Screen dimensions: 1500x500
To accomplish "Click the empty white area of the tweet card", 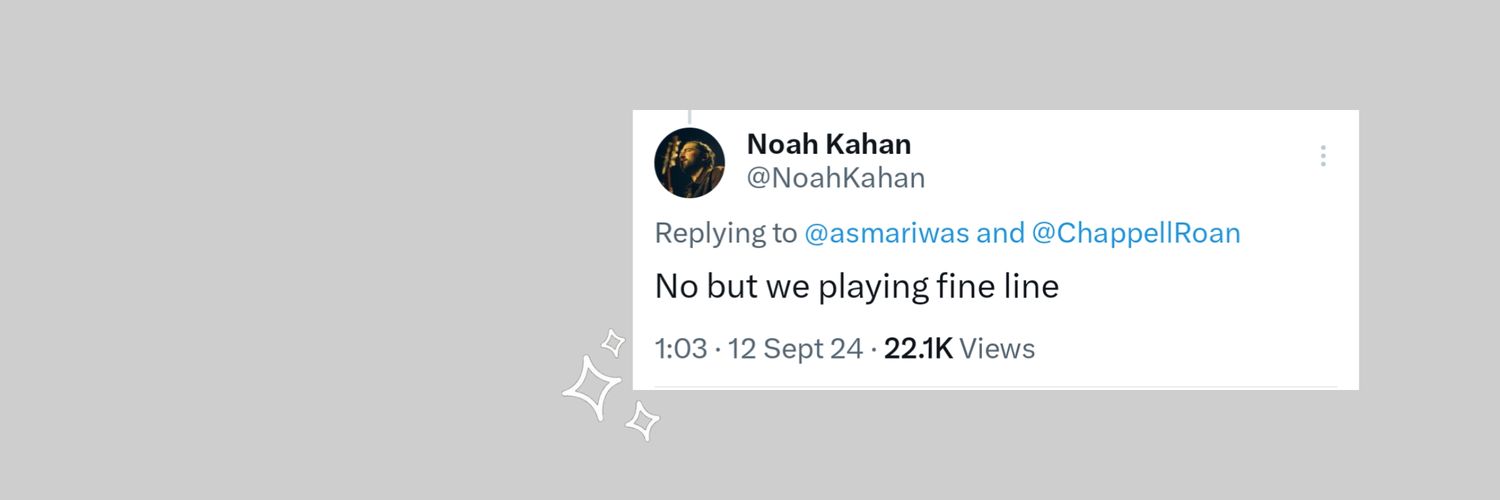I will [x=1200, y=300].
